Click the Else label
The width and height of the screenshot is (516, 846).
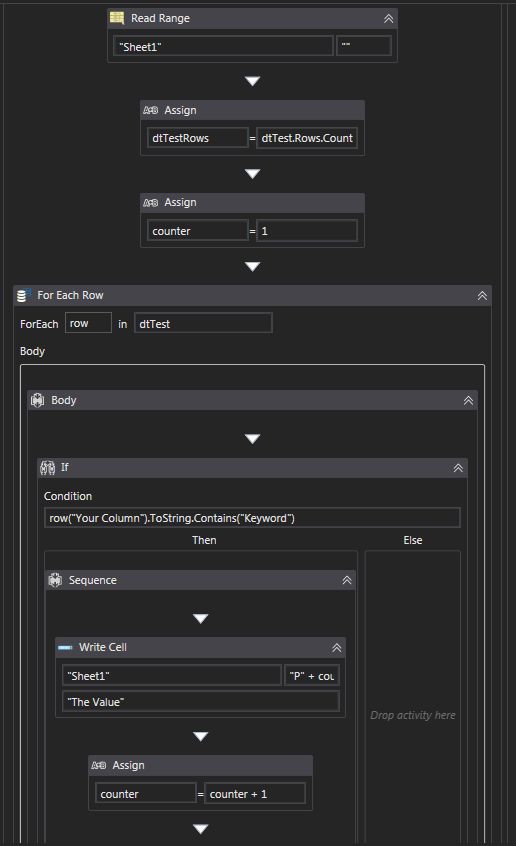click(413, 540)
